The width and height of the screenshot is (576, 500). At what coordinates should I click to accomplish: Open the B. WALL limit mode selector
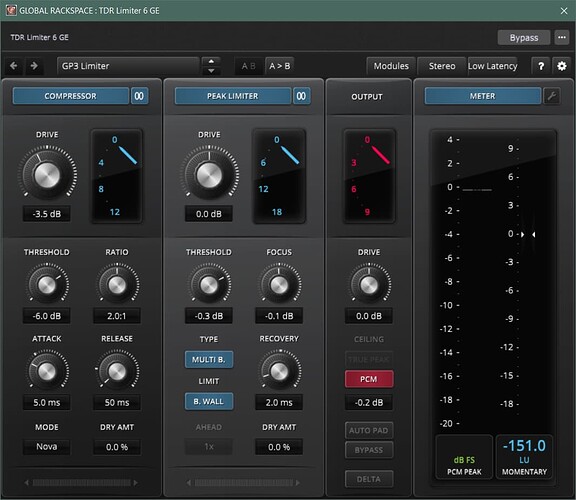click(209, 402)
